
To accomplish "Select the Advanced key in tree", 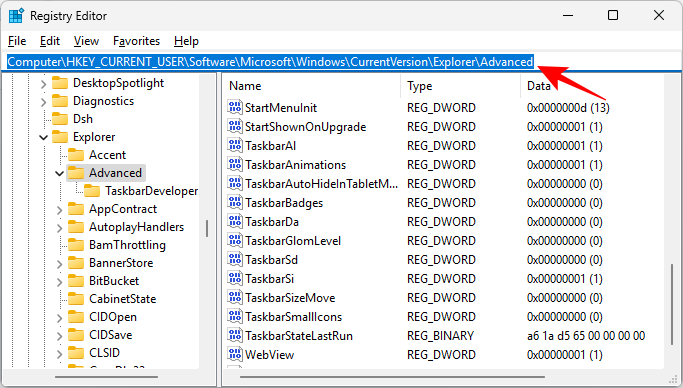I will point(115,173).
